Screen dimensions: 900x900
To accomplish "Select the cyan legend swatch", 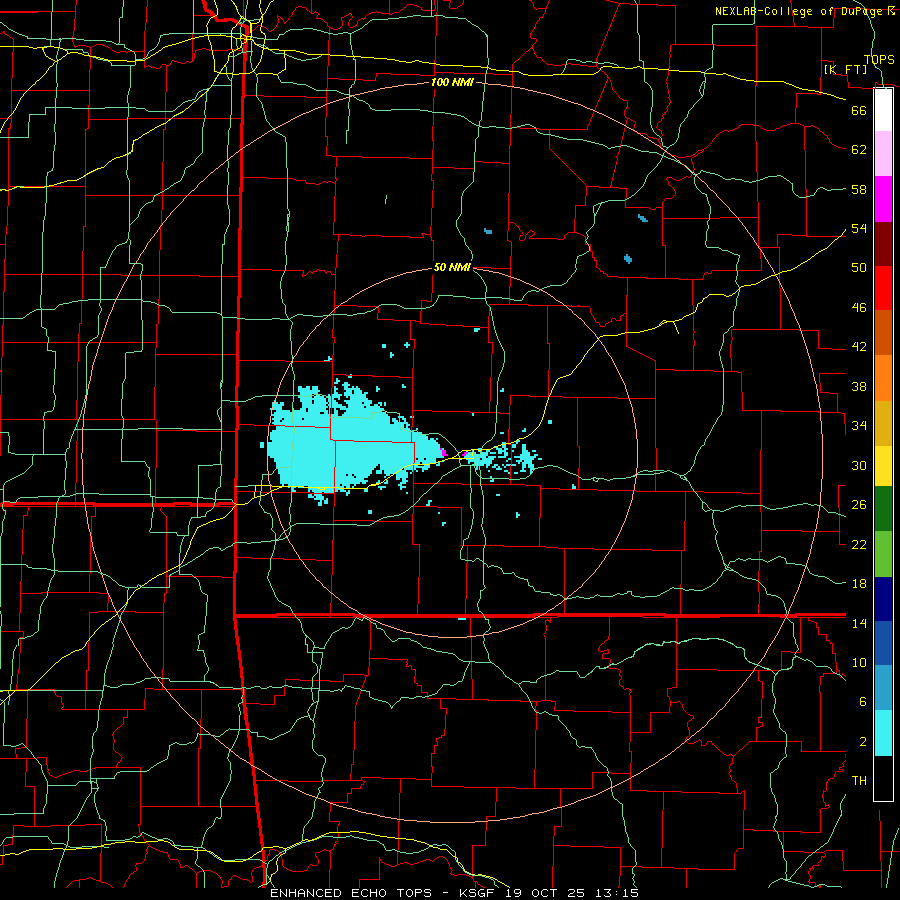I will pyautogui.click(x=883, y=733).
